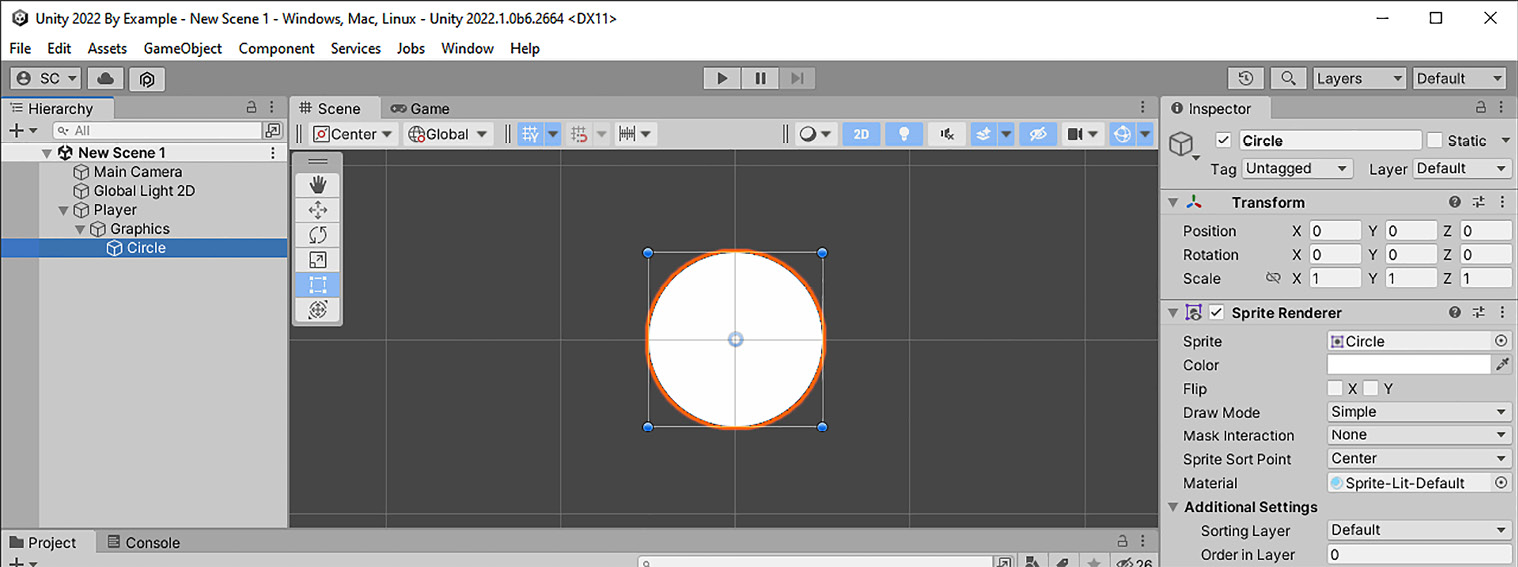The image size is (1518, 567).
Task: Open the Layers dropdown in toolbar
Action: (1358, 78)
